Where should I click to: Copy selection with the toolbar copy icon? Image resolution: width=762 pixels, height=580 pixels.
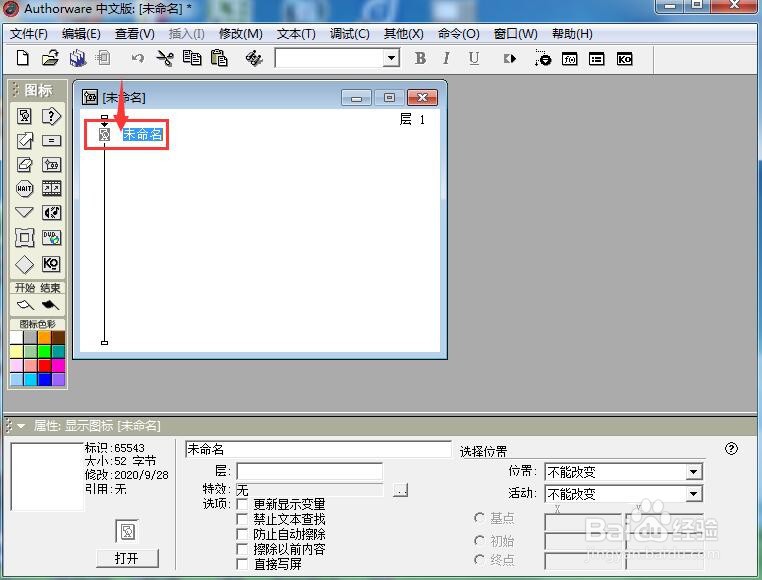coord(192,58)
